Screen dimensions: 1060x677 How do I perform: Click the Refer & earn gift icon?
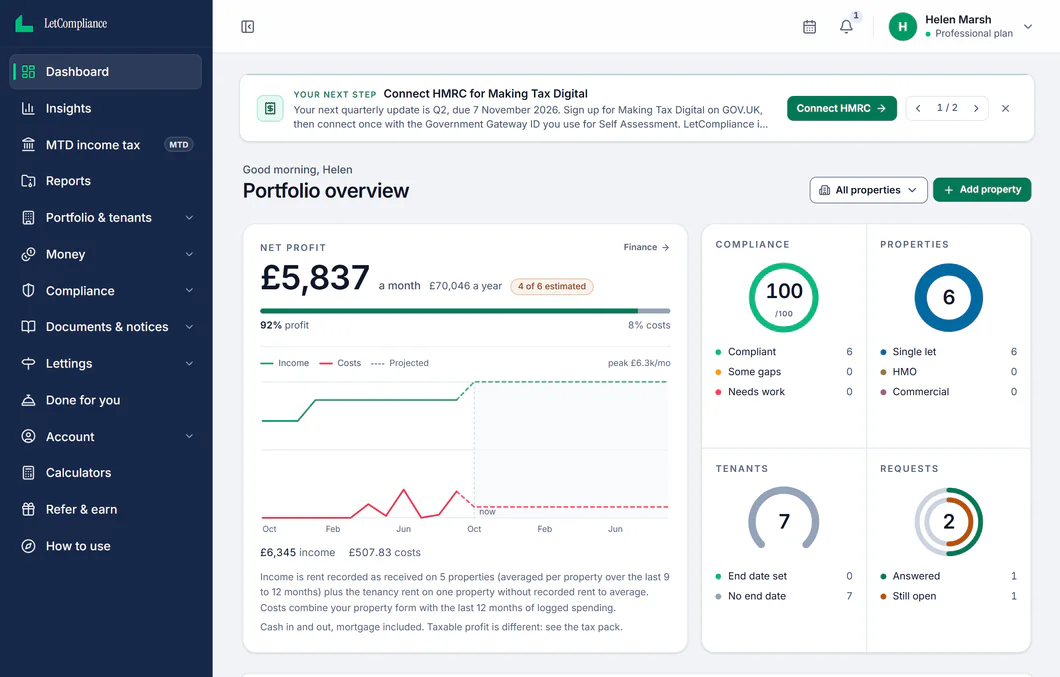(x=28, y=509)
